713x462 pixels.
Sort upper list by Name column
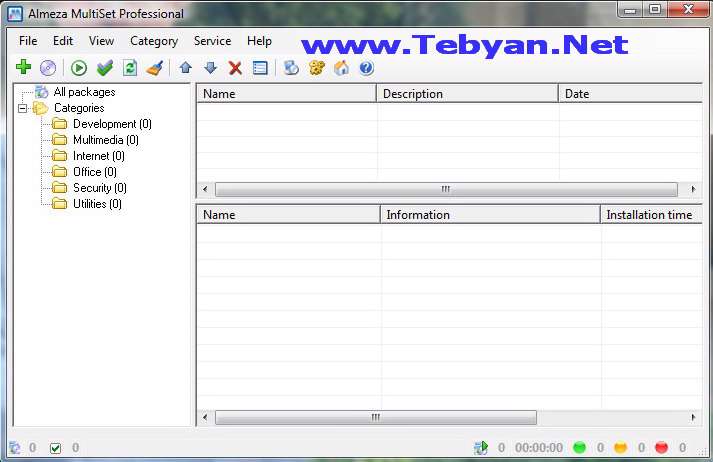click(286, 94)
